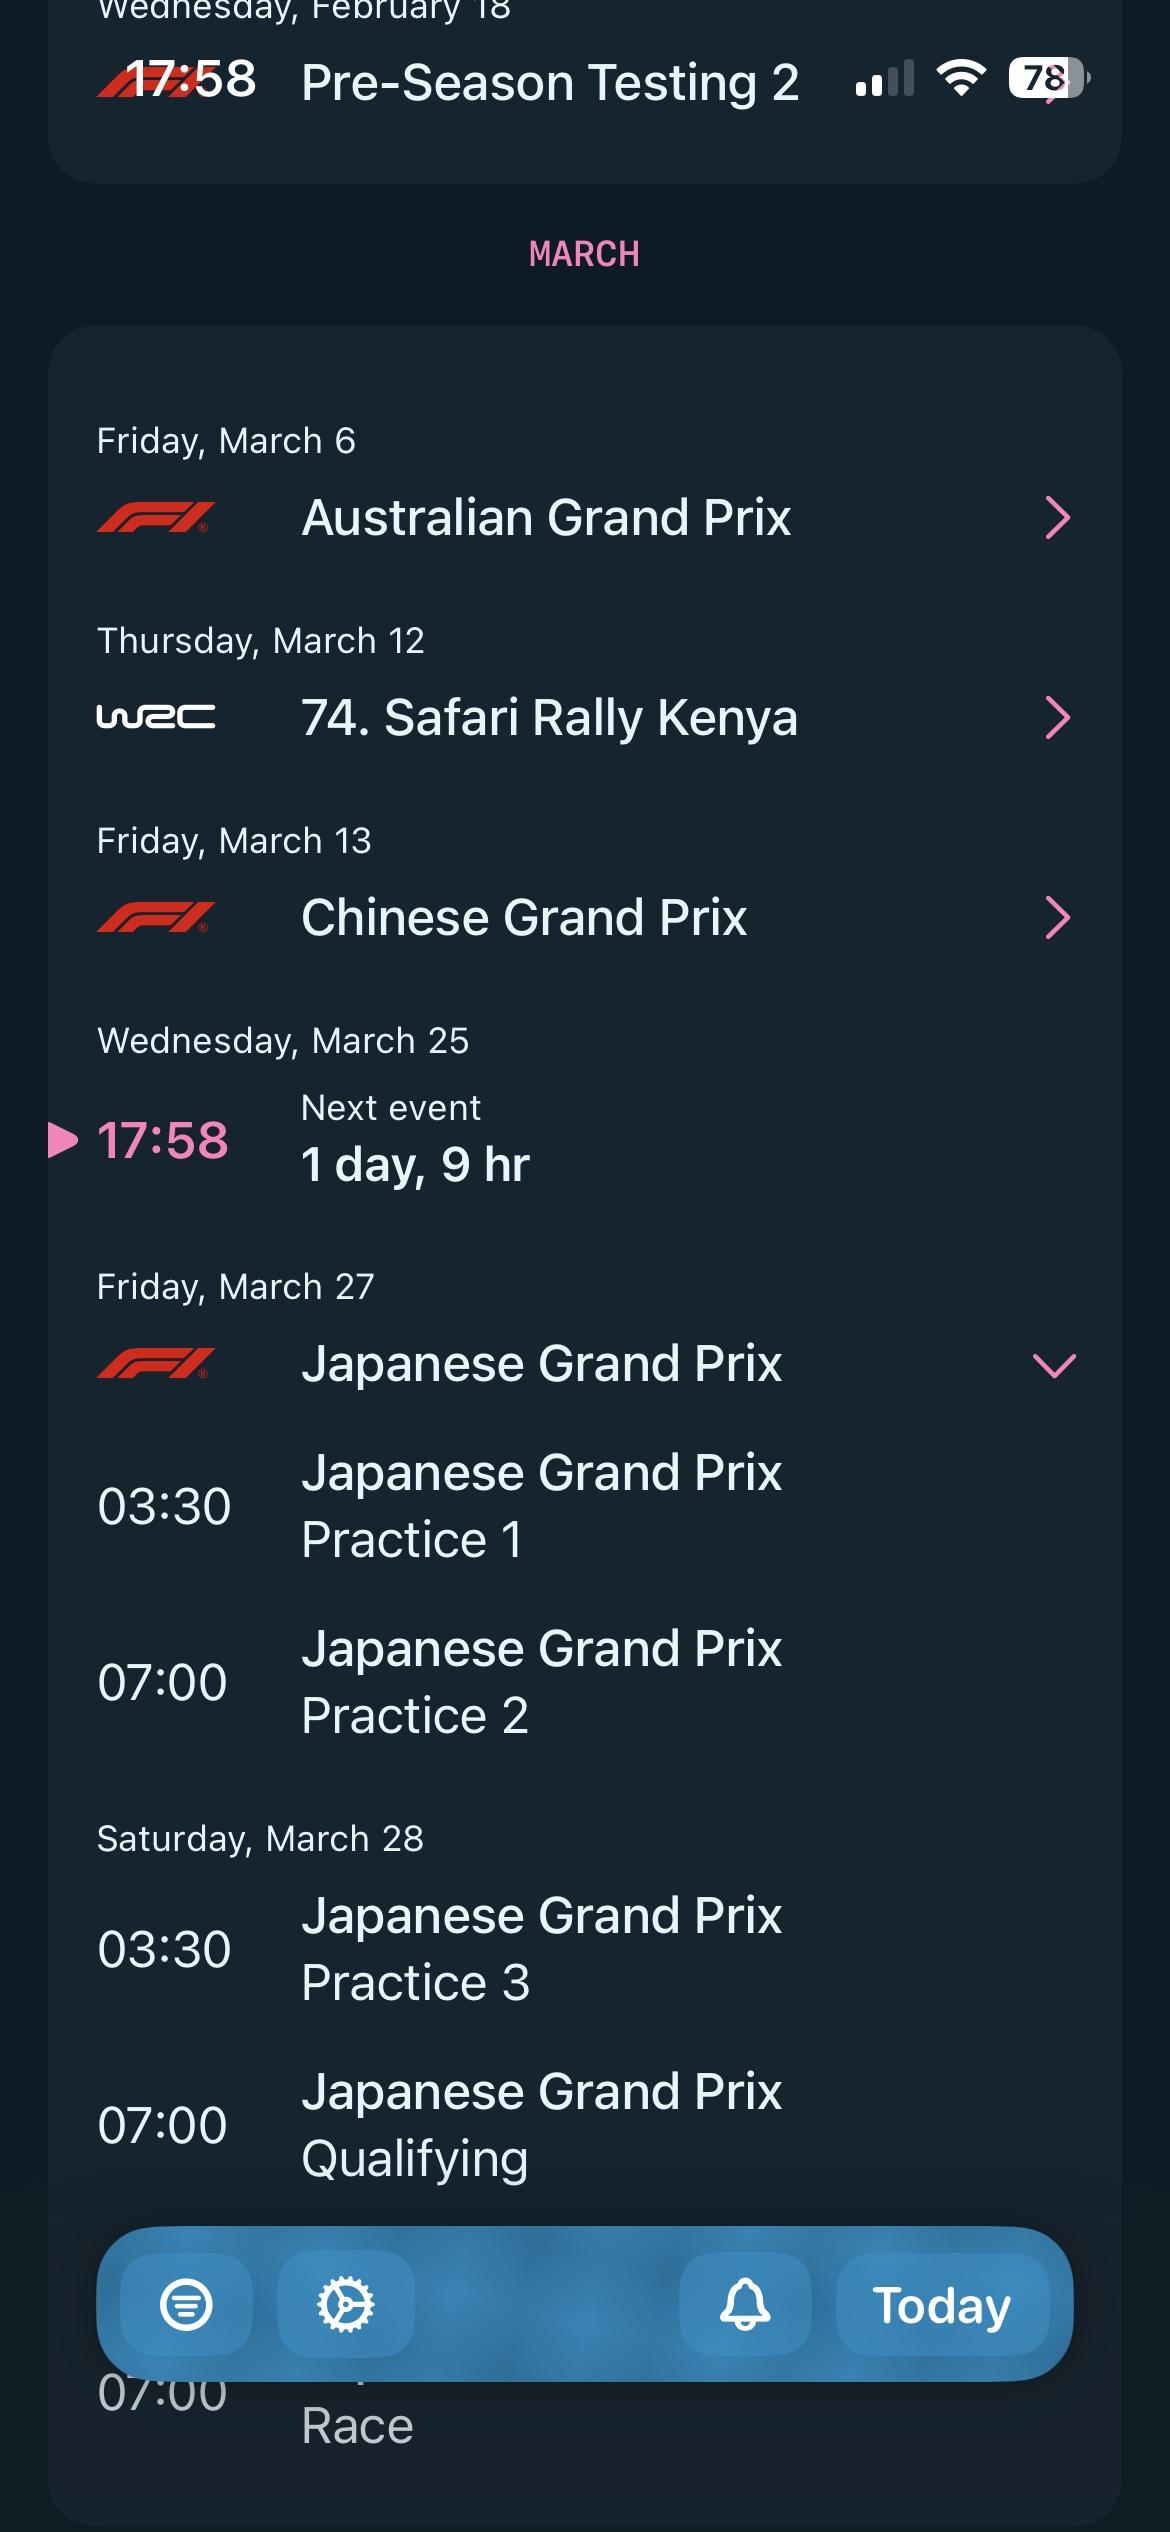Expand the Chinese Grand Prix chevron
This screenshot has height=2532, width=1170.
1056,918
